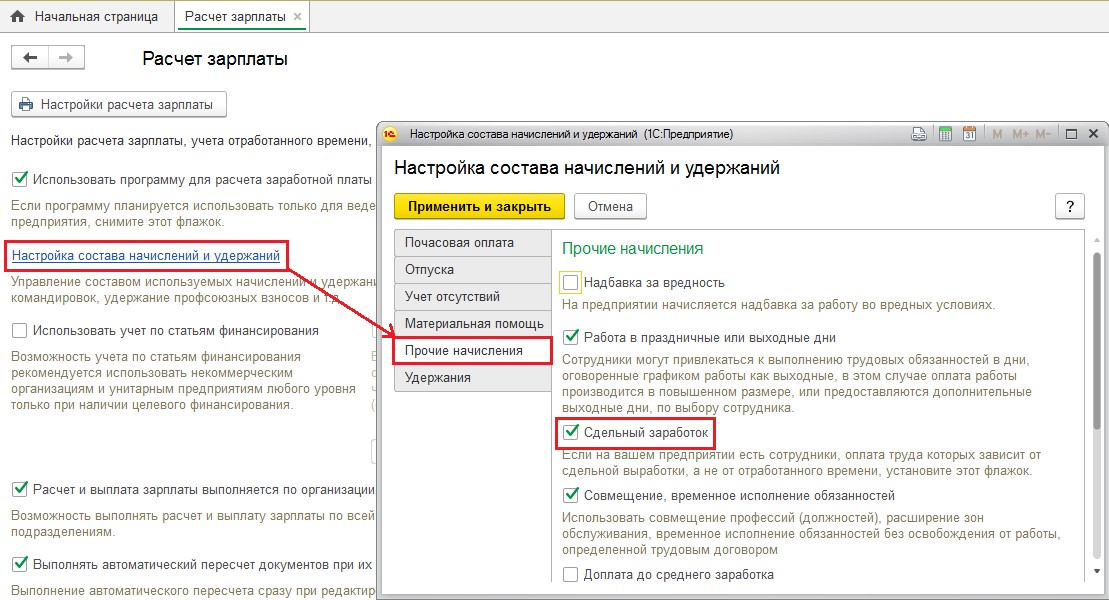Image resolution: width=1109 pixels, height=600 pixels.
Task: Enable Доплата до среднего заработка checkbox
Action: pos(571,574)
